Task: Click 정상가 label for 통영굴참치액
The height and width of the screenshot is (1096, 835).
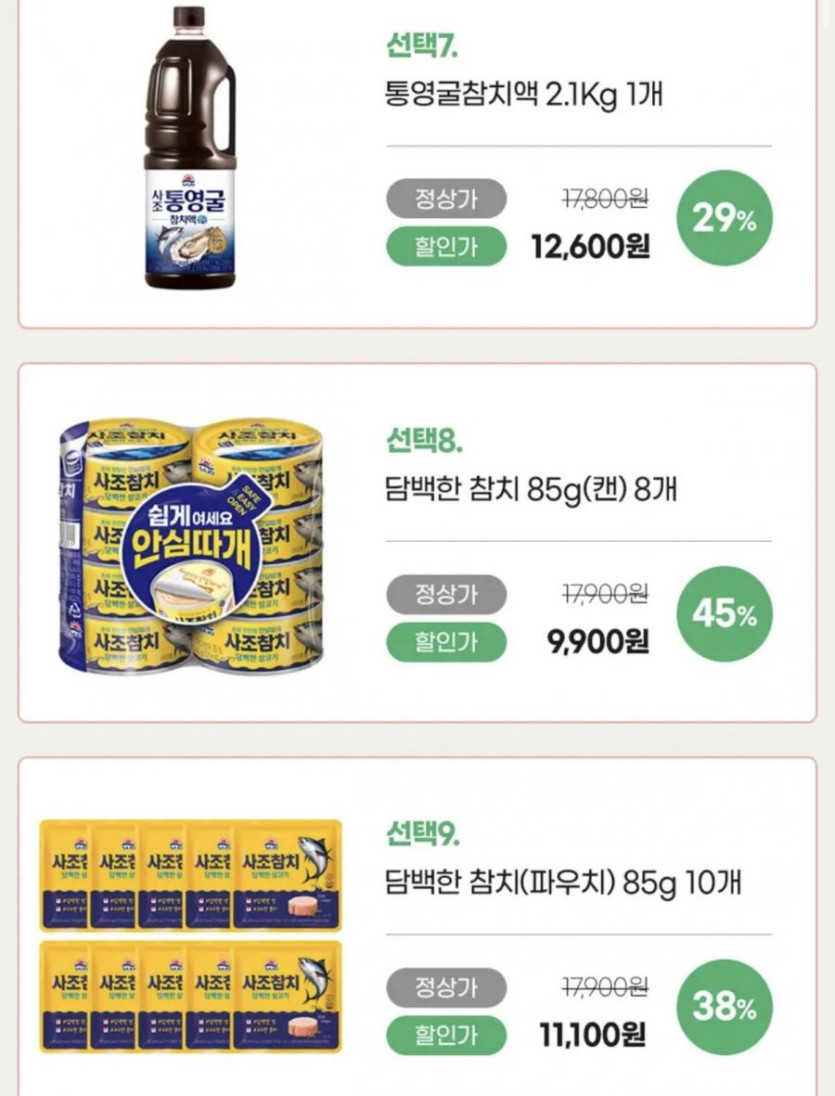Action: (x=446, y=200)
